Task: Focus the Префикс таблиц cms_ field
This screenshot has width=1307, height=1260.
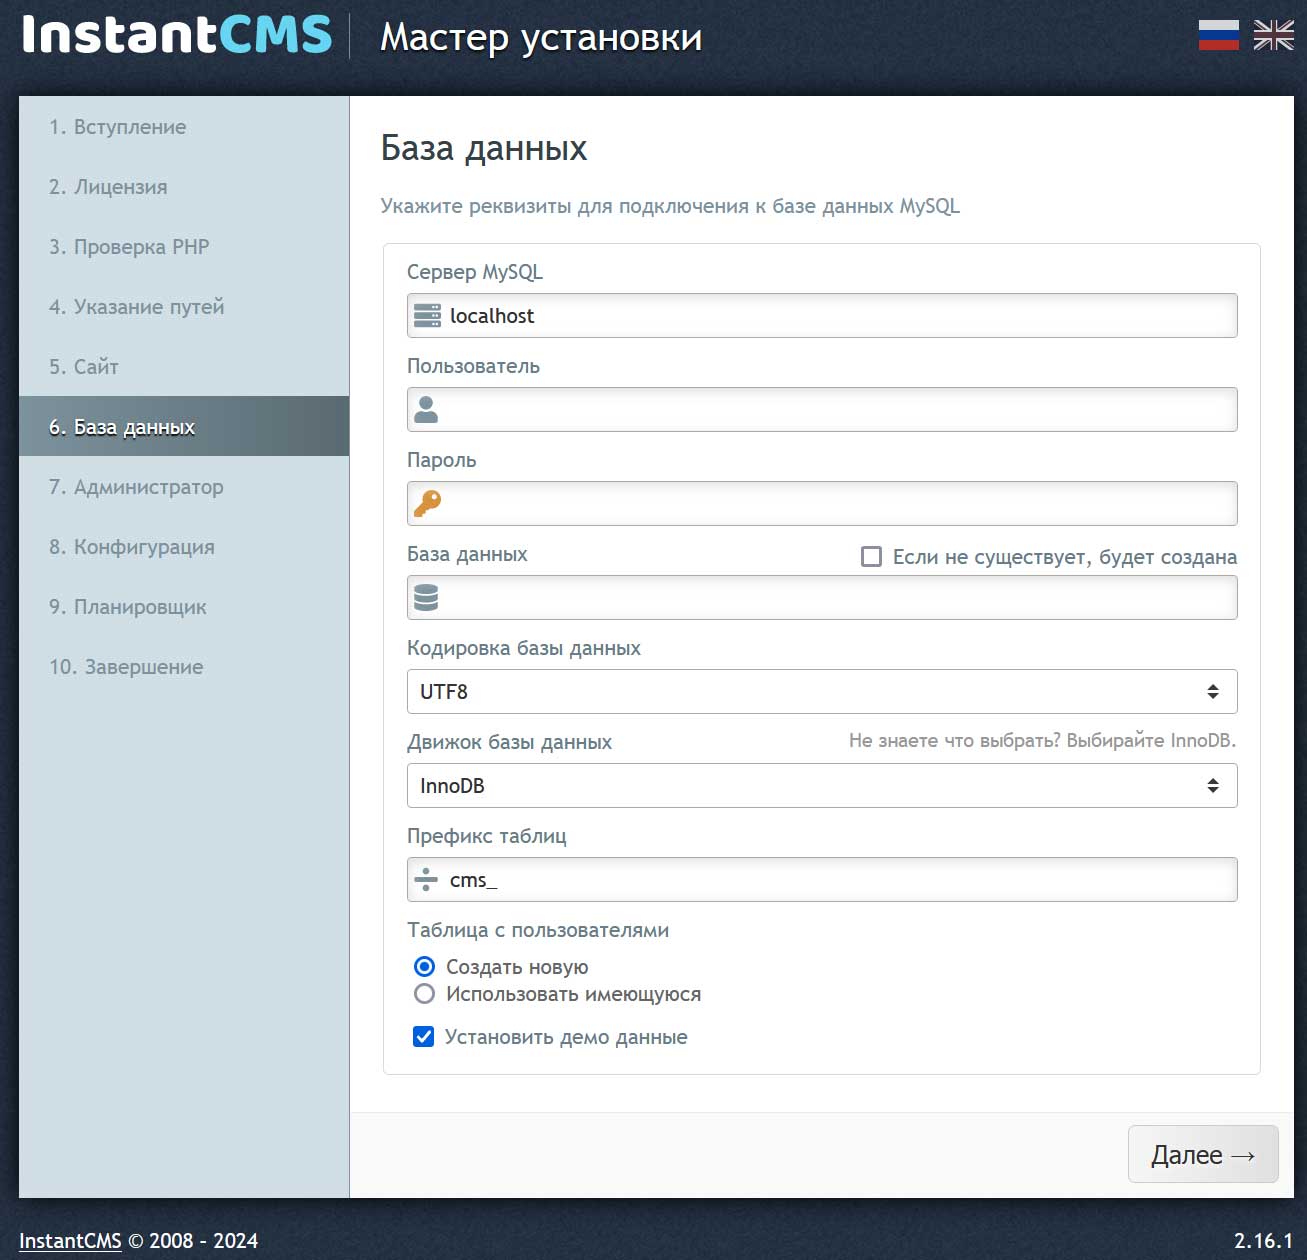Action: pyautogui.click(x=822, y=879)
